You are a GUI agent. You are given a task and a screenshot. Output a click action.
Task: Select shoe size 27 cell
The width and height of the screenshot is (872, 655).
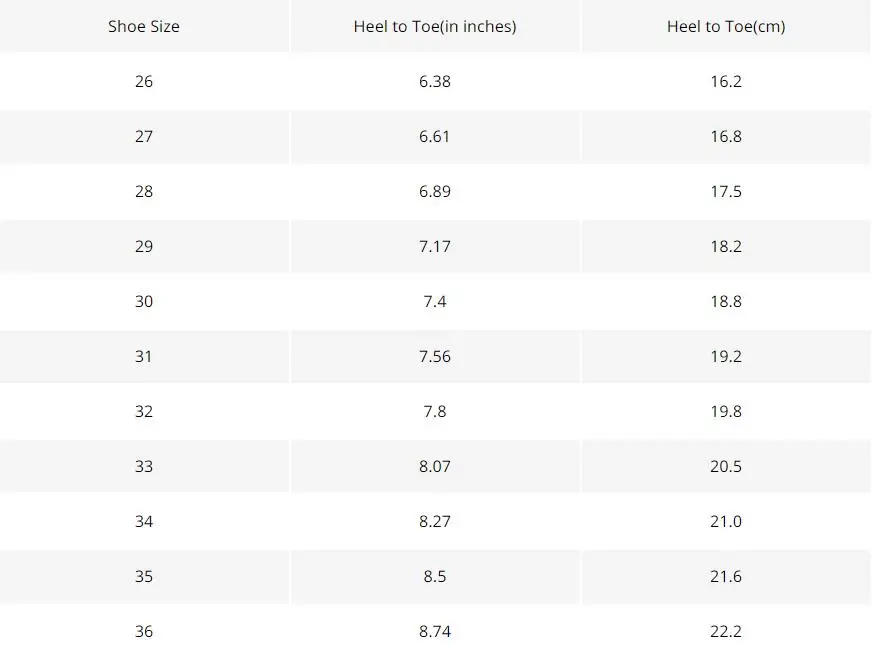point(143,136)
